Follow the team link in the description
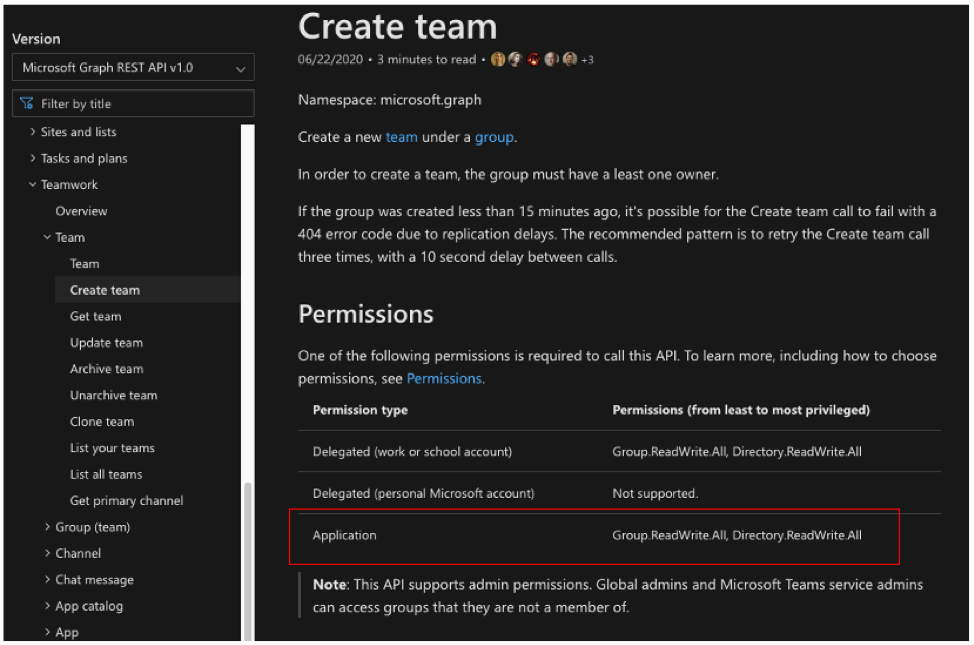The image size is (974, 645). [x=401, y=137]
